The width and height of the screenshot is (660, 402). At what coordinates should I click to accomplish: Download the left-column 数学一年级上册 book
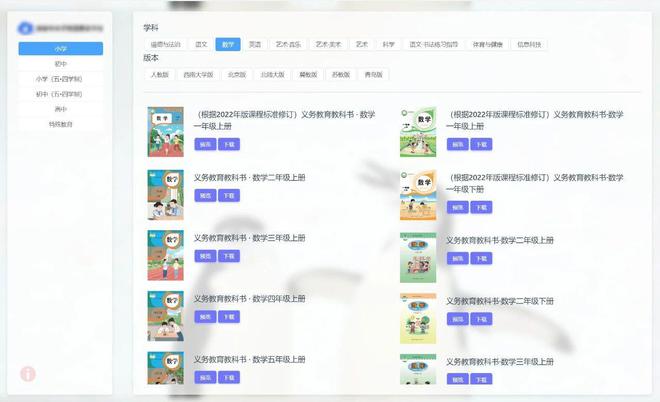click(229, 144)
